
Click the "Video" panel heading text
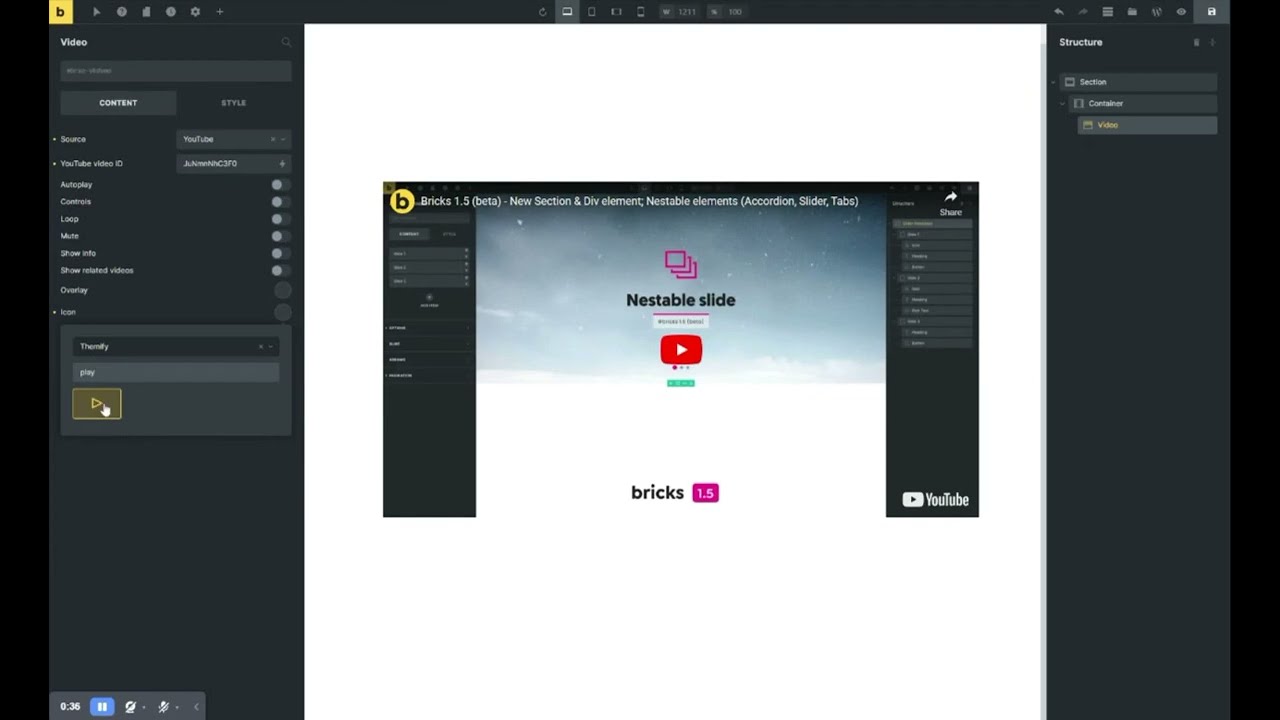point(74,42)
